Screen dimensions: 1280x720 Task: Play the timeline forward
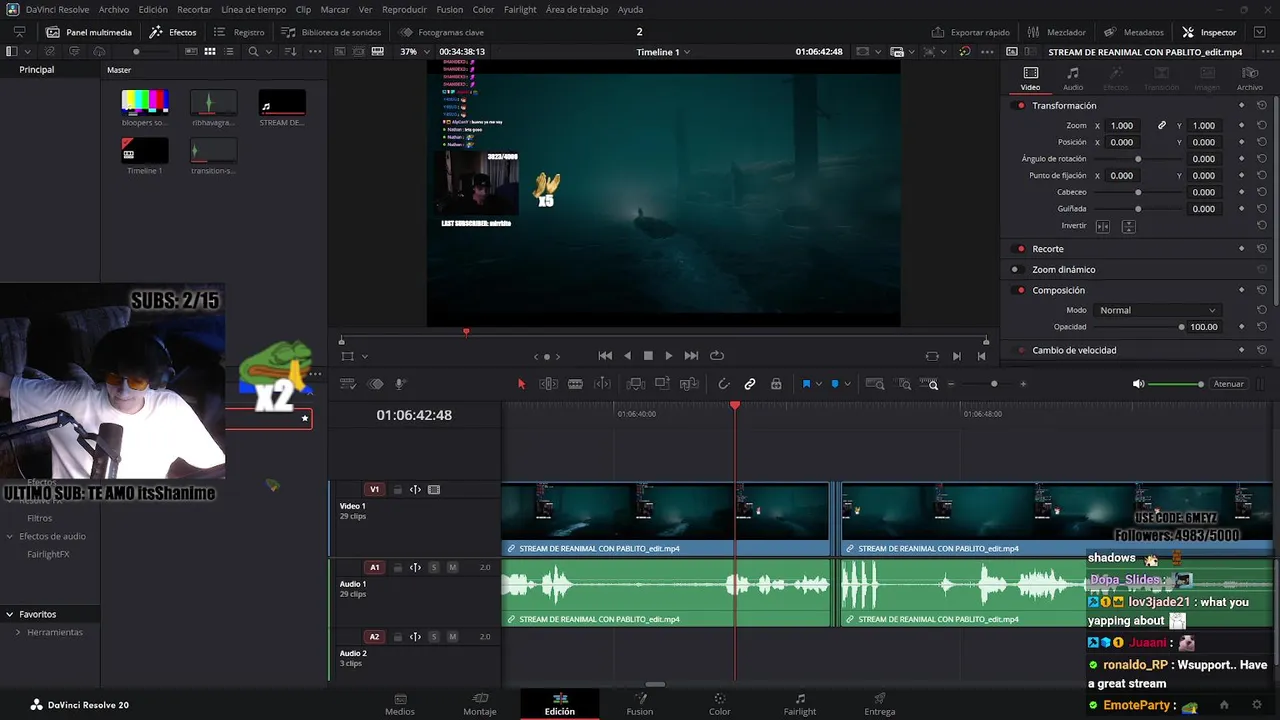tap(669, 356)
